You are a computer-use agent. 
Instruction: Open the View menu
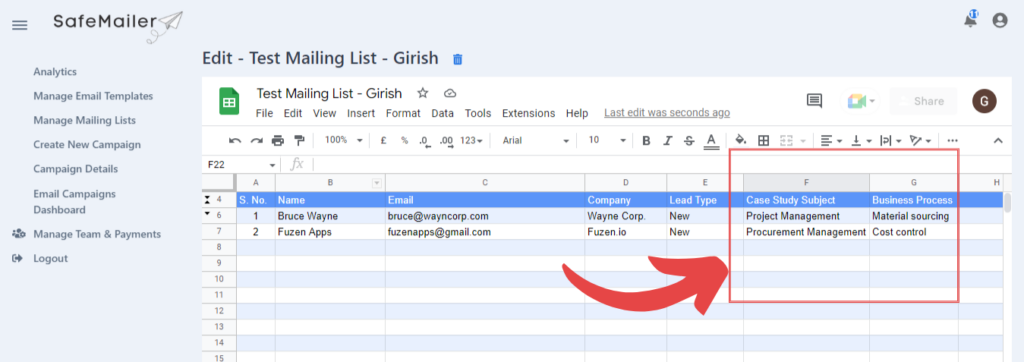[x=325, y=113]
